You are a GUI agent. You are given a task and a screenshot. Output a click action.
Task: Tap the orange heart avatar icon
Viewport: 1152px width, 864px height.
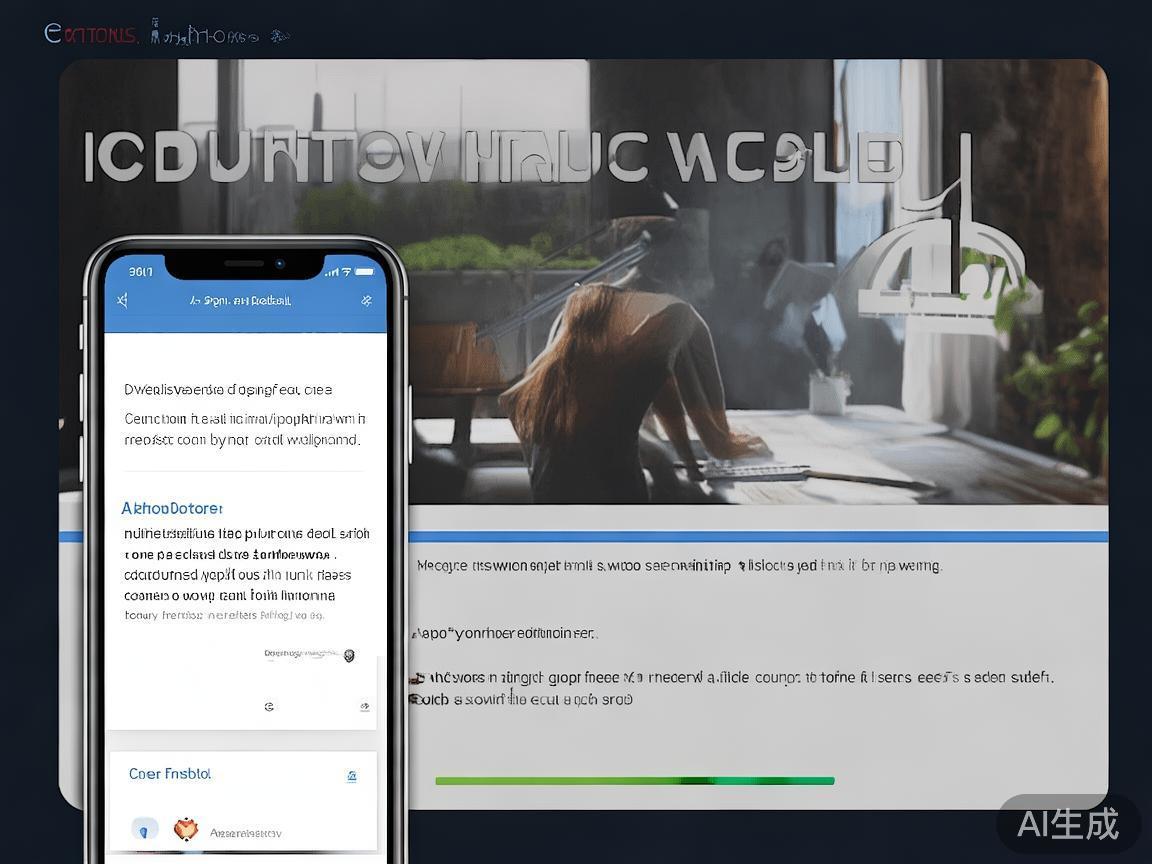185,829
